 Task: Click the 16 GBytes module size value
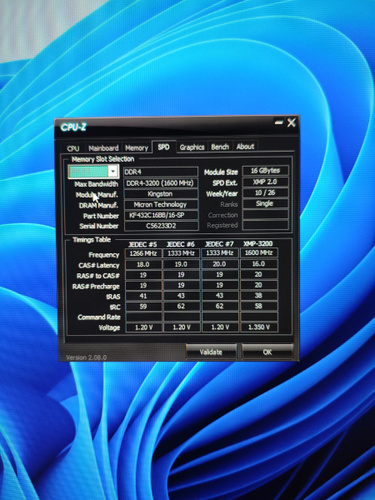click(265, 171)
